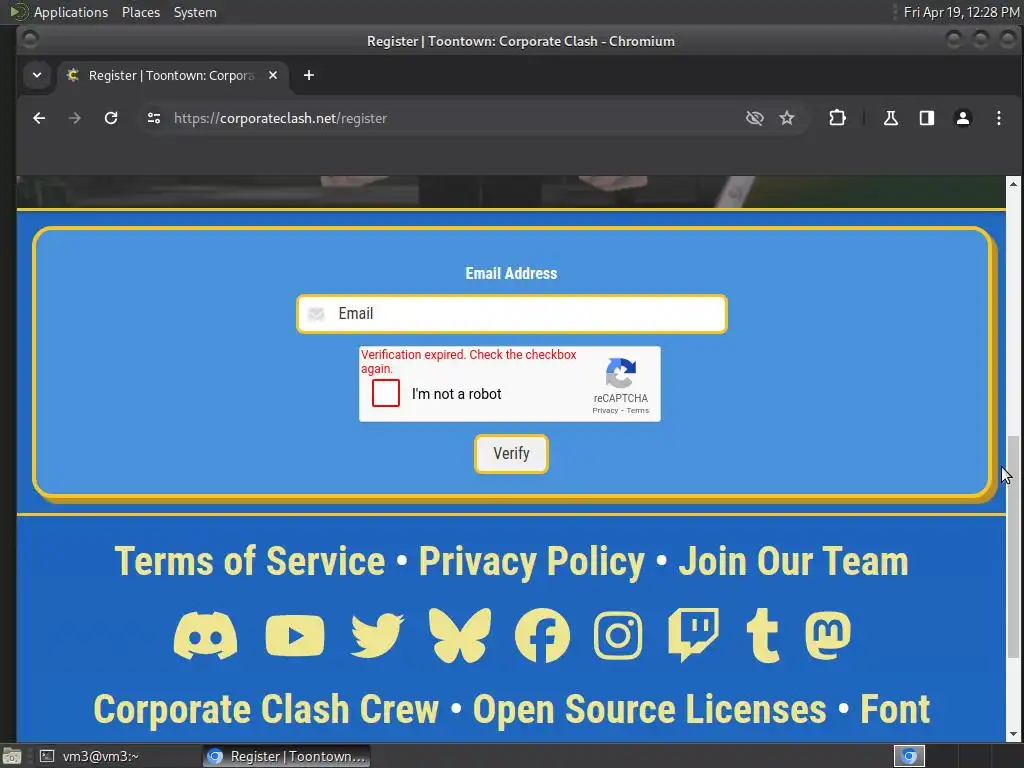Image resolution: width=1024 pixels, height=768 pixels.
Task: View site information icon in address bar
Action: [154, 118]
